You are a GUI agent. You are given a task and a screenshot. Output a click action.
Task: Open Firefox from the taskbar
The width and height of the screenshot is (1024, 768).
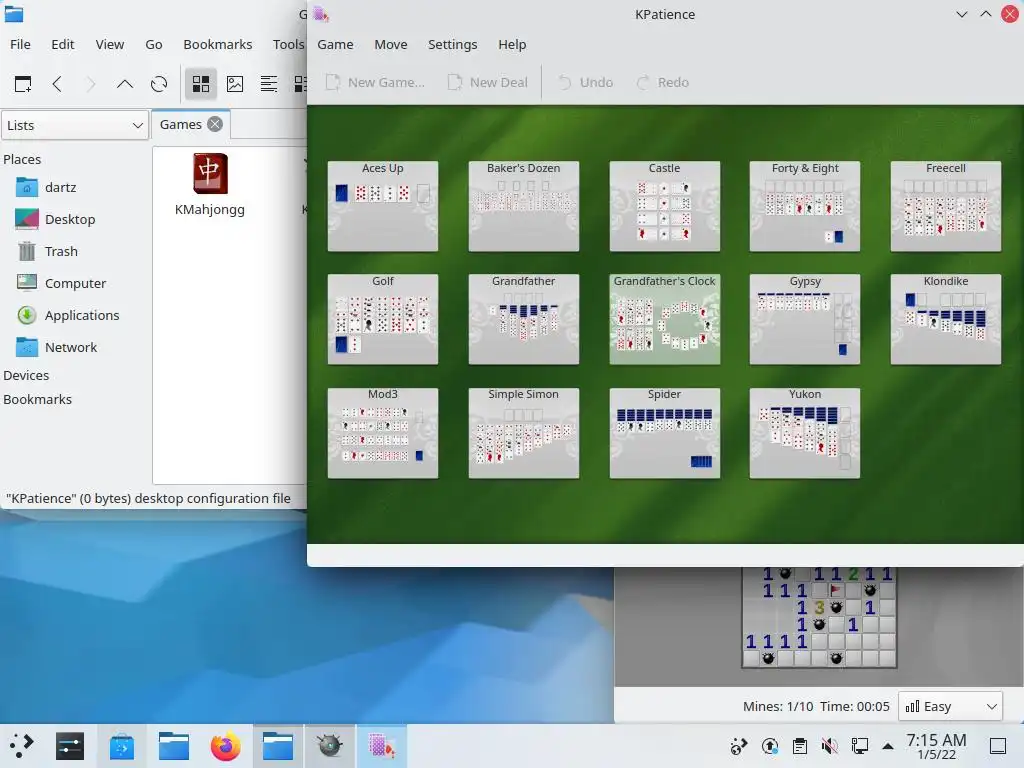(x=225, y=746)
